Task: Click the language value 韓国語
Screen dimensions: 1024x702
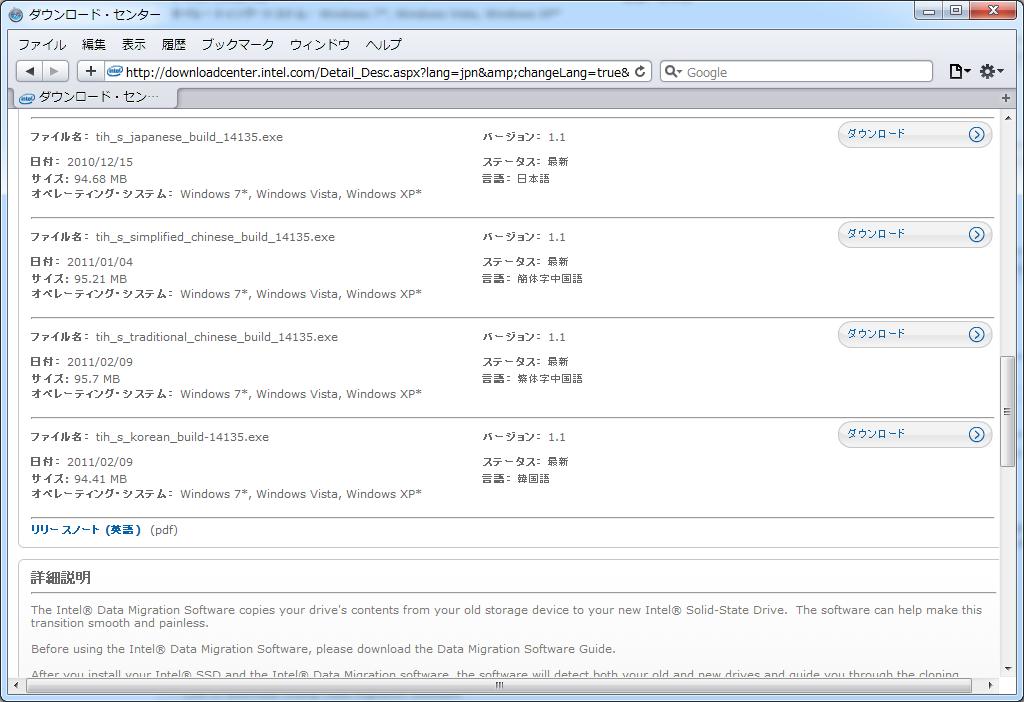Action: 533,478
